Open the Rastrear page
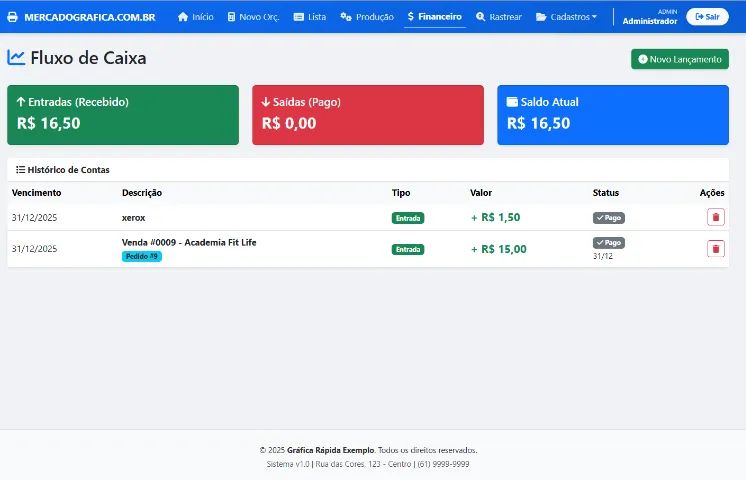The image size is (746, 480). (499, 17)
